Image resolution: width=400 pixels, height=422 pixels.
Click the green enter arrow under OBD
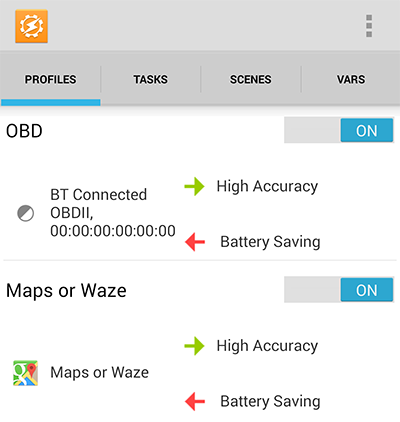coord(195,186)
